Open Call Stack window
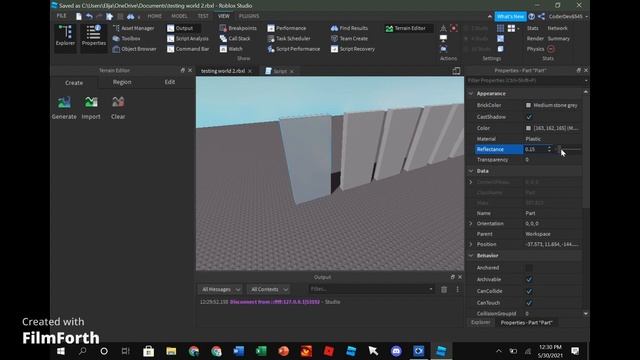The width and height of the screenshot is (640, 360). click(x=235, y=38)
